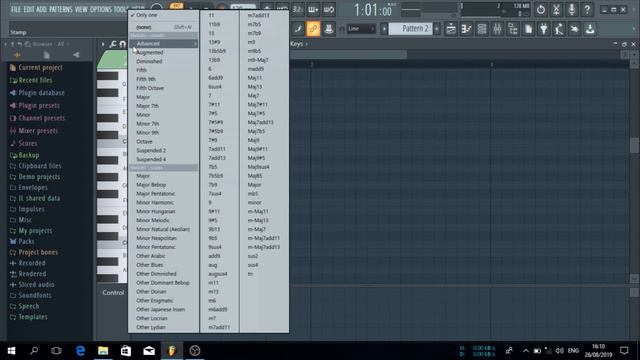Click the tempo tapper figure icon

click(x=559, y=29)
